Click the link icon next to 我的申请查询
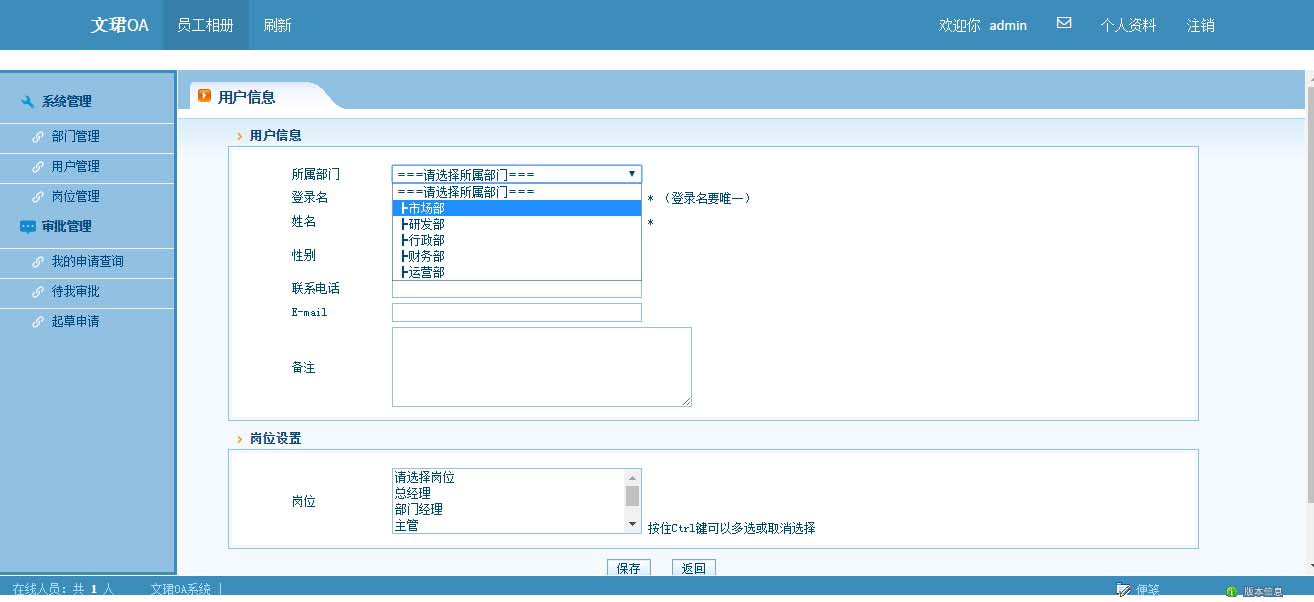This screenshot has height=602, width=1314. coord(38,262)
